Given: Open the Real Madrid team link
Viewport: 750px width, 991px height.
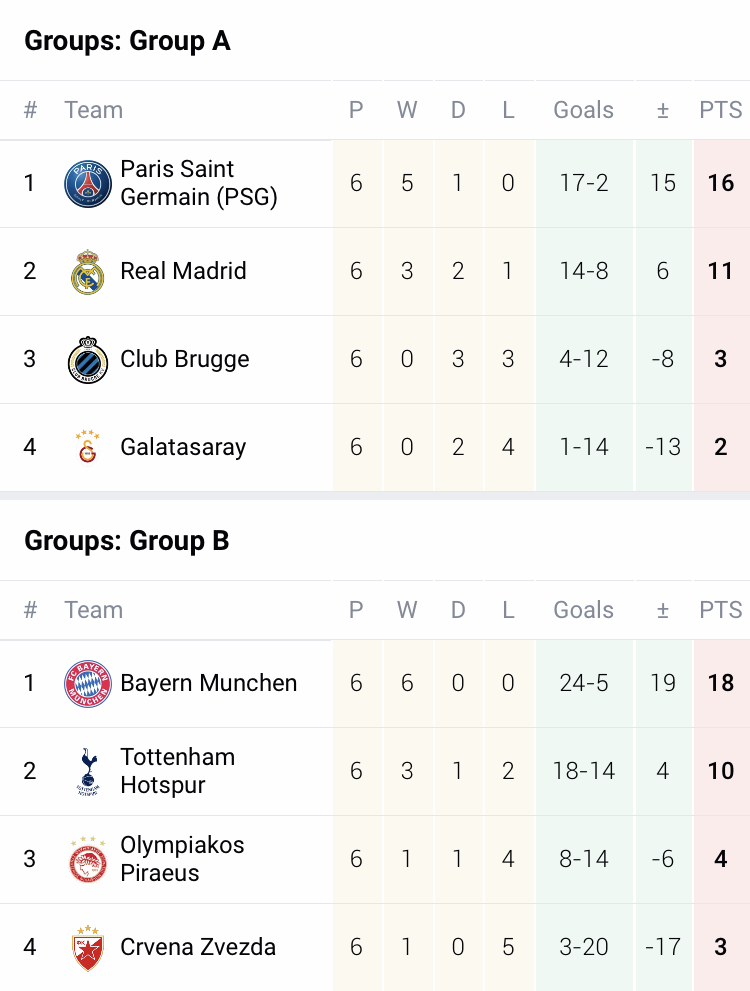Looking at the screenshot, I should tap(183, 271).
